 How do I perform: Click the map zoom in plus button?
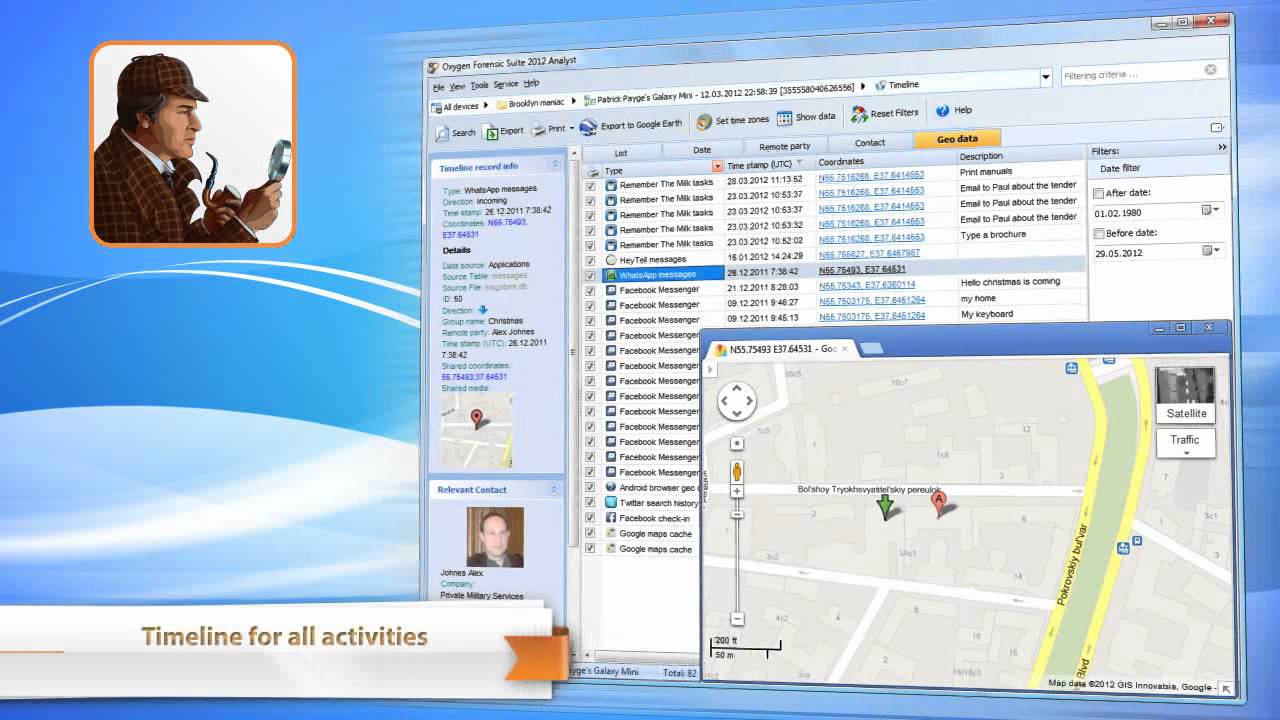[x=737, y=492]
